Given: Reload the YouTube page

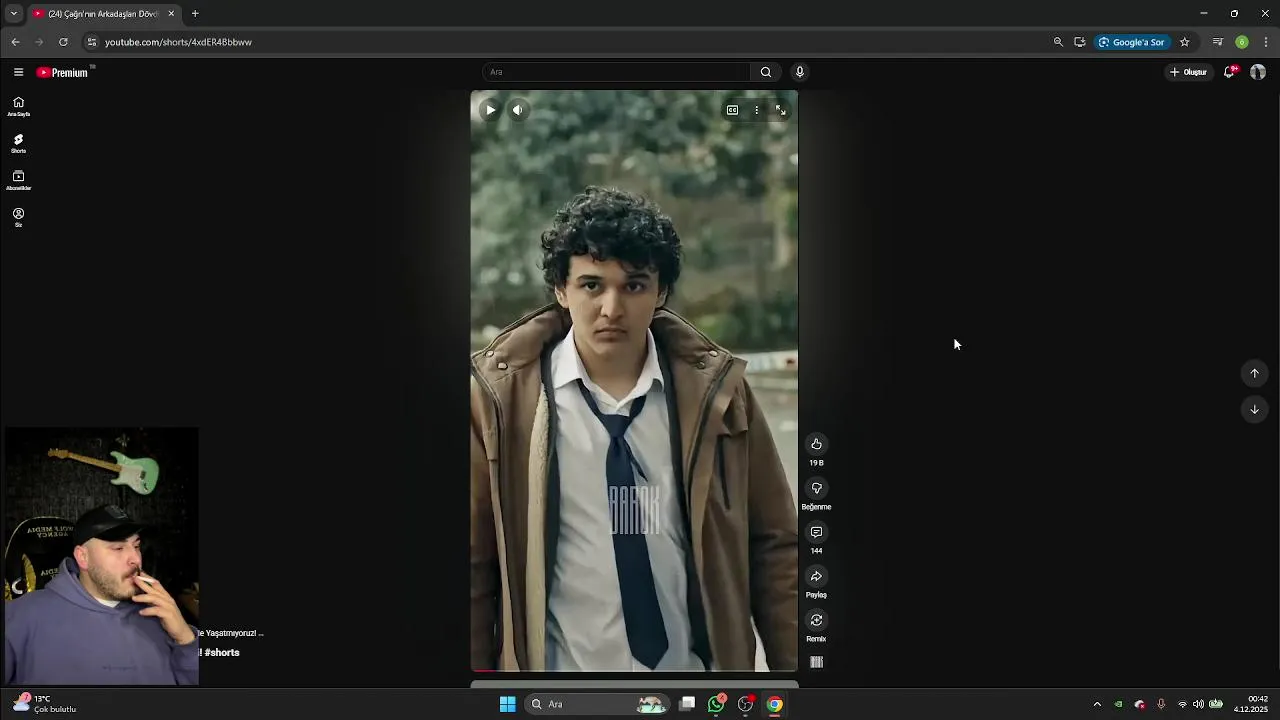Looking at the screenshot, I should tap(63, 42).
